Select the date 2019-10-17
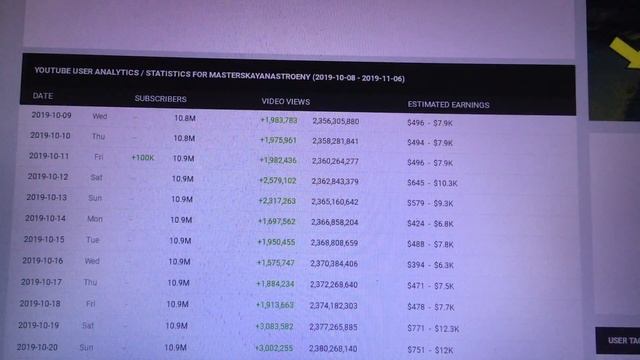 pyautogui.click(x=41, y=282)
